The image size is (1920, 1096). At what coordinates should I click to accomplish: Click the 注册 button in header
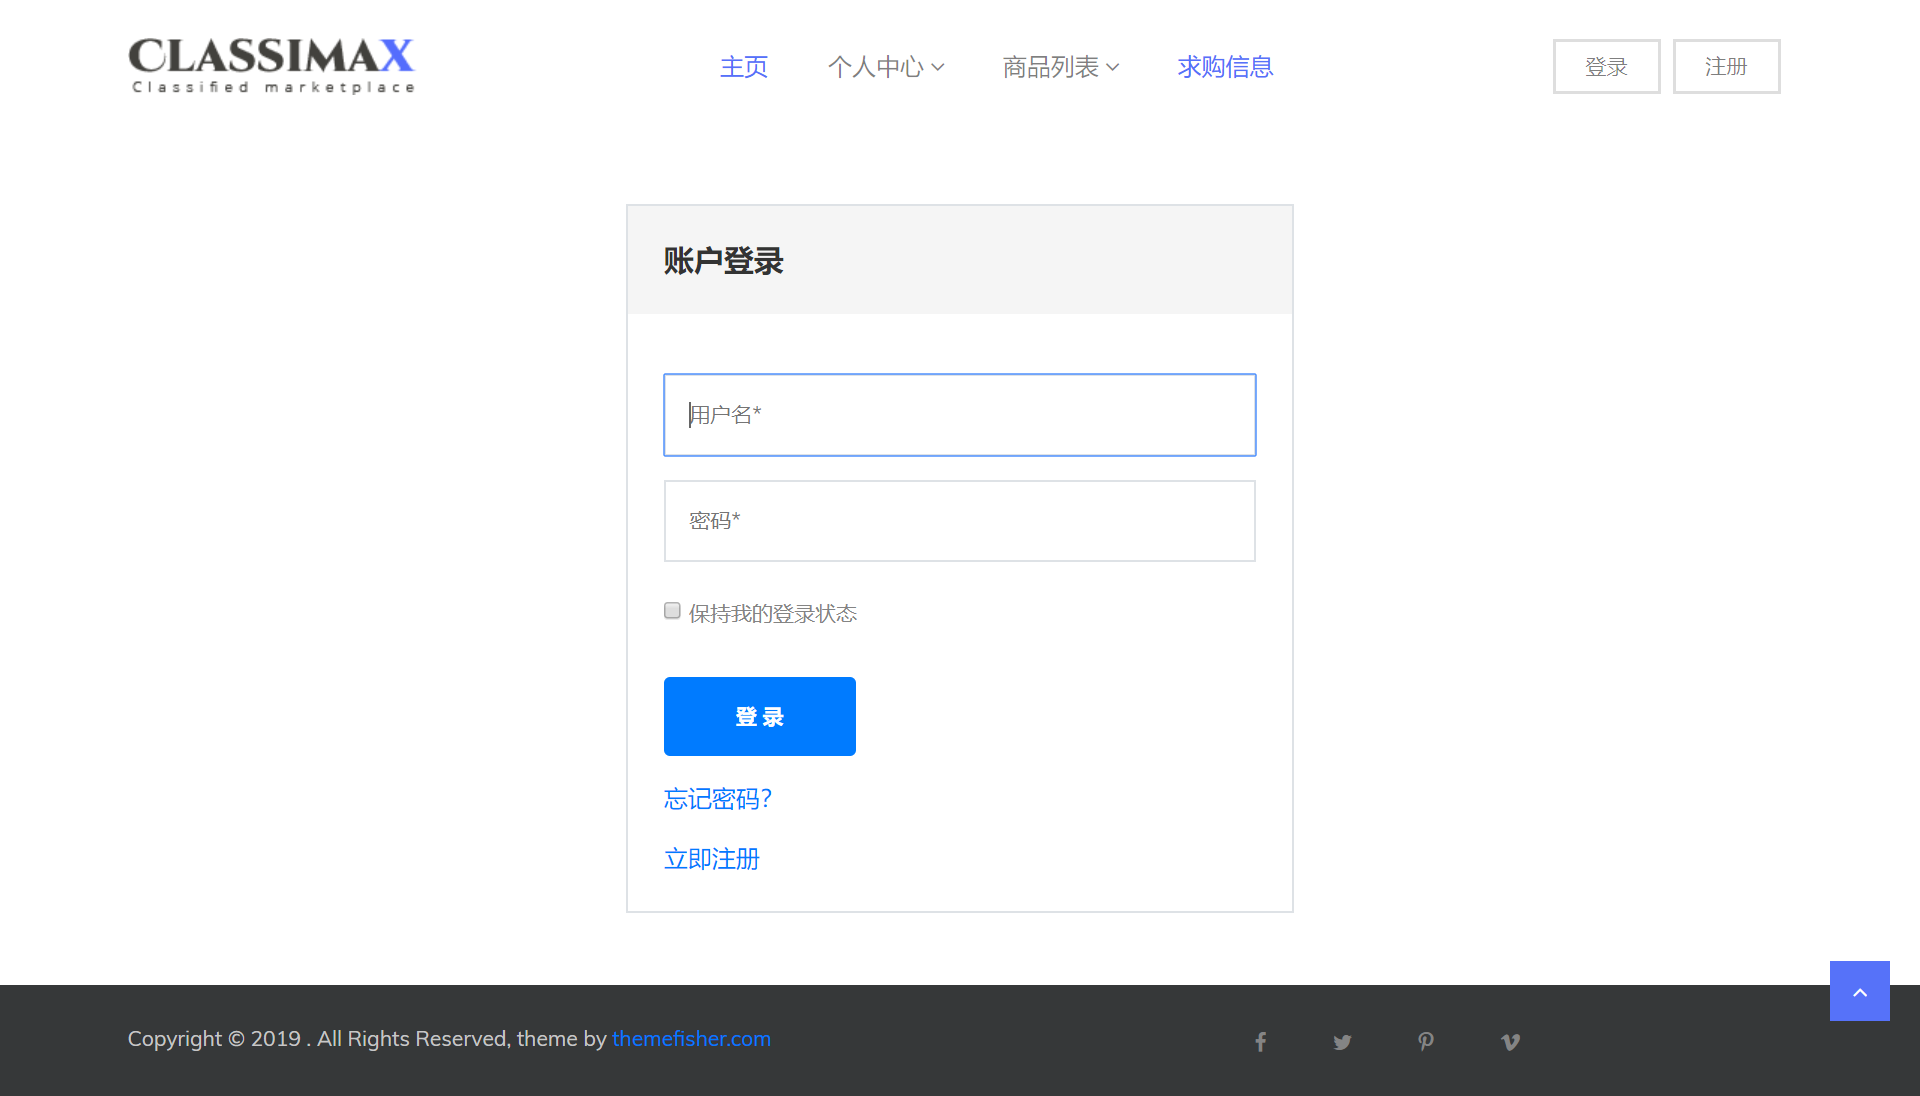(1726, 67)
